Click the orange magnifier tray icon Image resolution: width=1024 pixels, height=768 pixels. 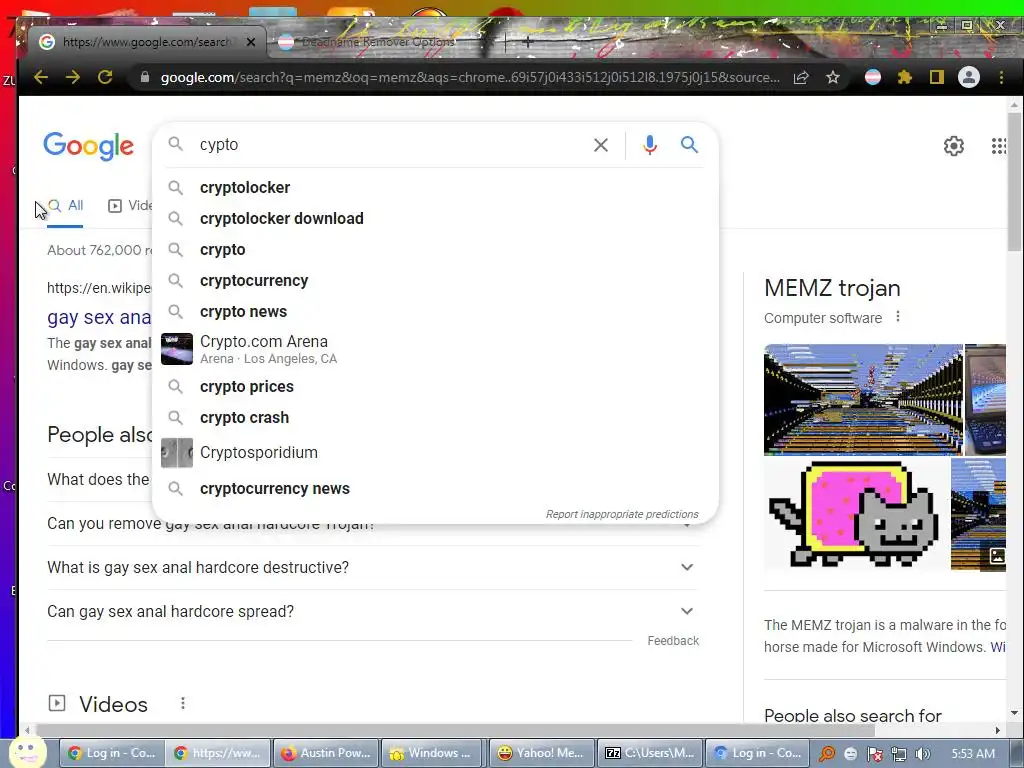click(x=827, y=754)
